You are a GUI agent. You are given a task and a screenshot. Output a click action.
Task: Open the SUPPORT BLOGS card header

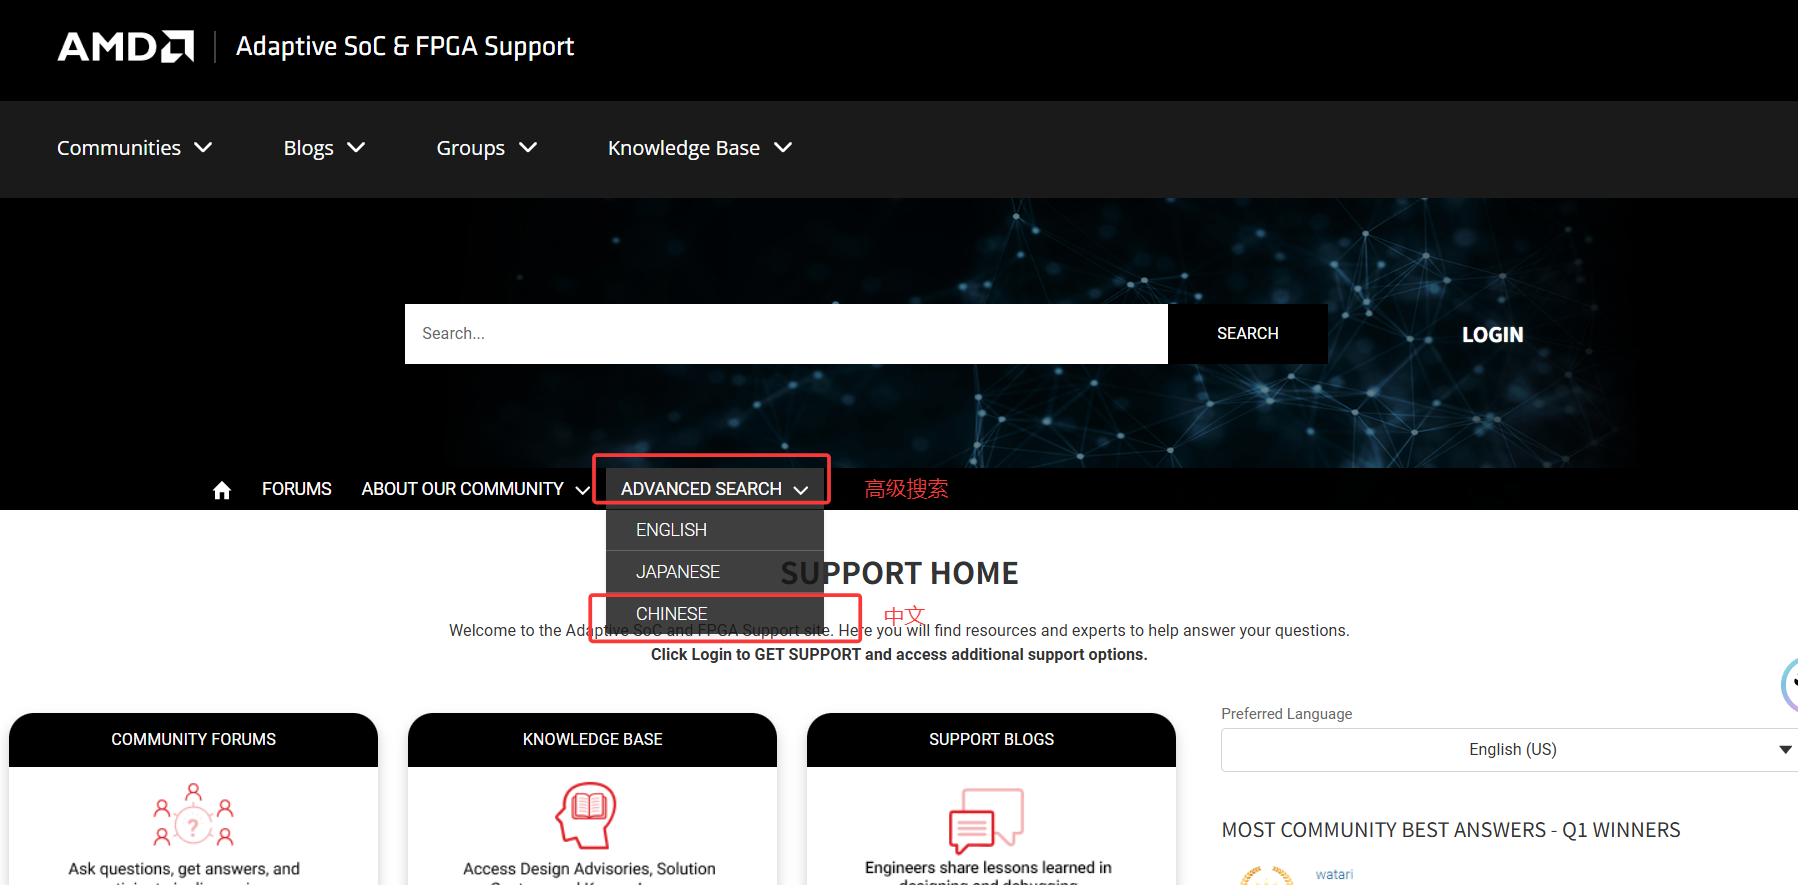991,740
